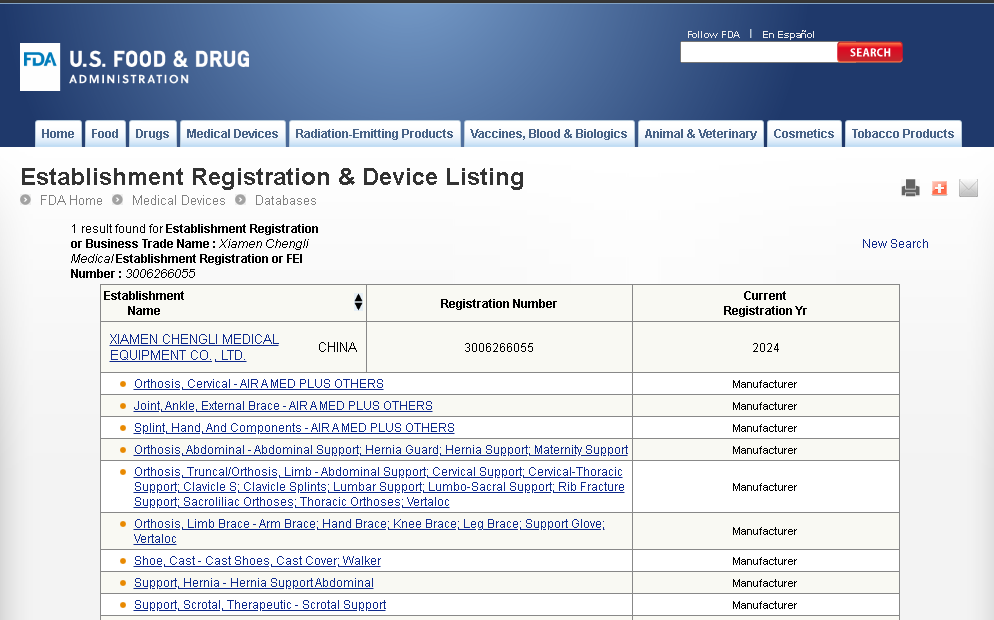This screenshot has height=620, width=994.
Task: Click the search text field
Action: pyautogui.click(x=759, y=52)
